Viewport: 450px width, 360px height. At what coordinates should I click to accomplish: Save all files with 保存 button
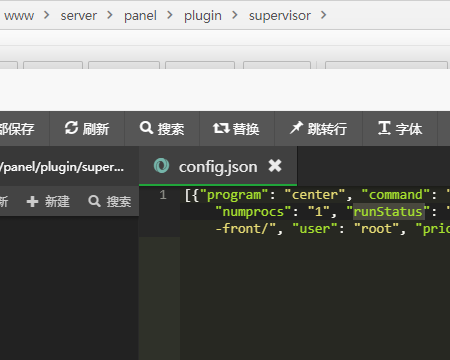(x=17, y=129)
